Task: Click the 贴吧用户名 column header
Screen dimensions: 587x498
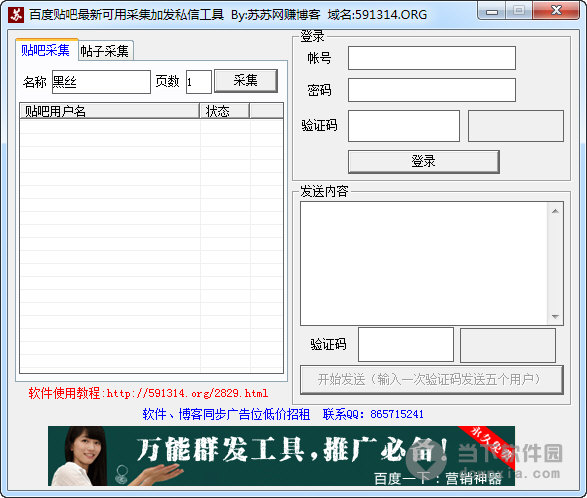Action: [109, 111]
